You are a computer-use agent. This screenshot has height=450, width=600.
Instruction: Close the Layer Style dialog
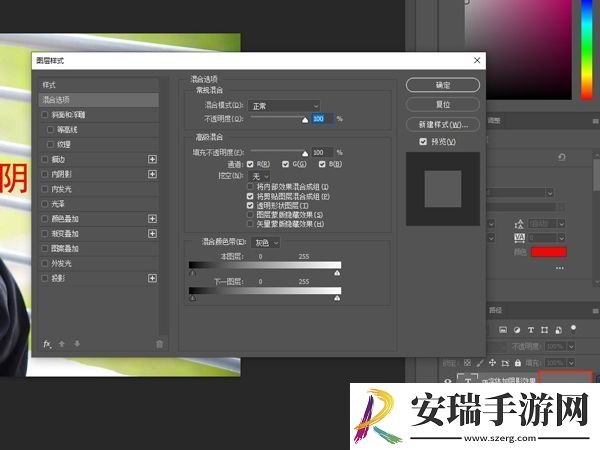(477, 60)
